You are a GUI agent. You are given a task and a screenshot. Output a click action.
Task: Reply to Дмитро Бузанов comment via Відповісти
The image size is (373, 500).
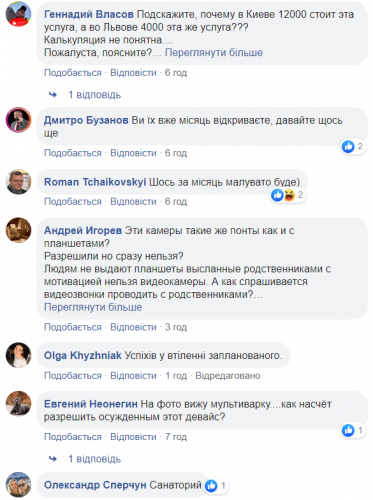pos(133,153)
